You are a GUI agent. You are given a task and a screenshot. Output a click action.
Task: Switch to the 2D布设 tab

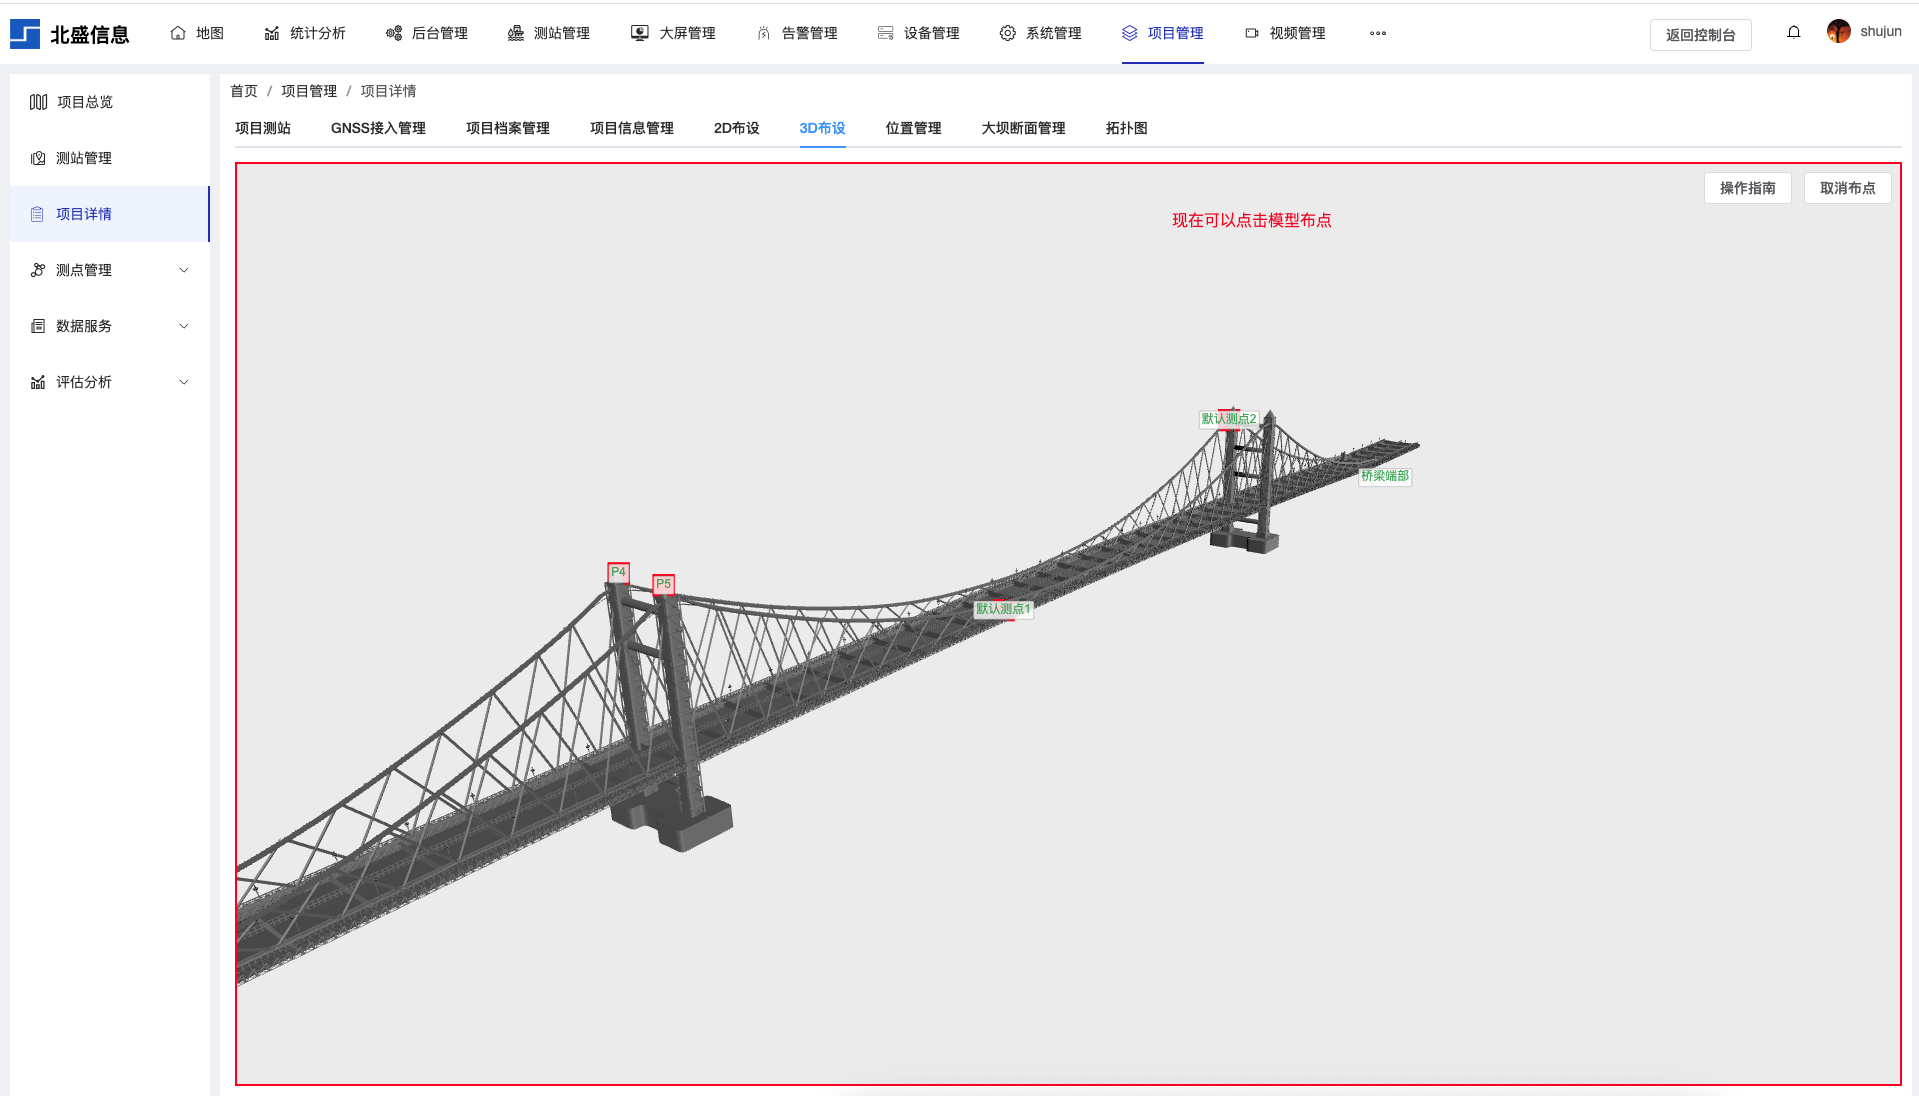coord(736,128)
